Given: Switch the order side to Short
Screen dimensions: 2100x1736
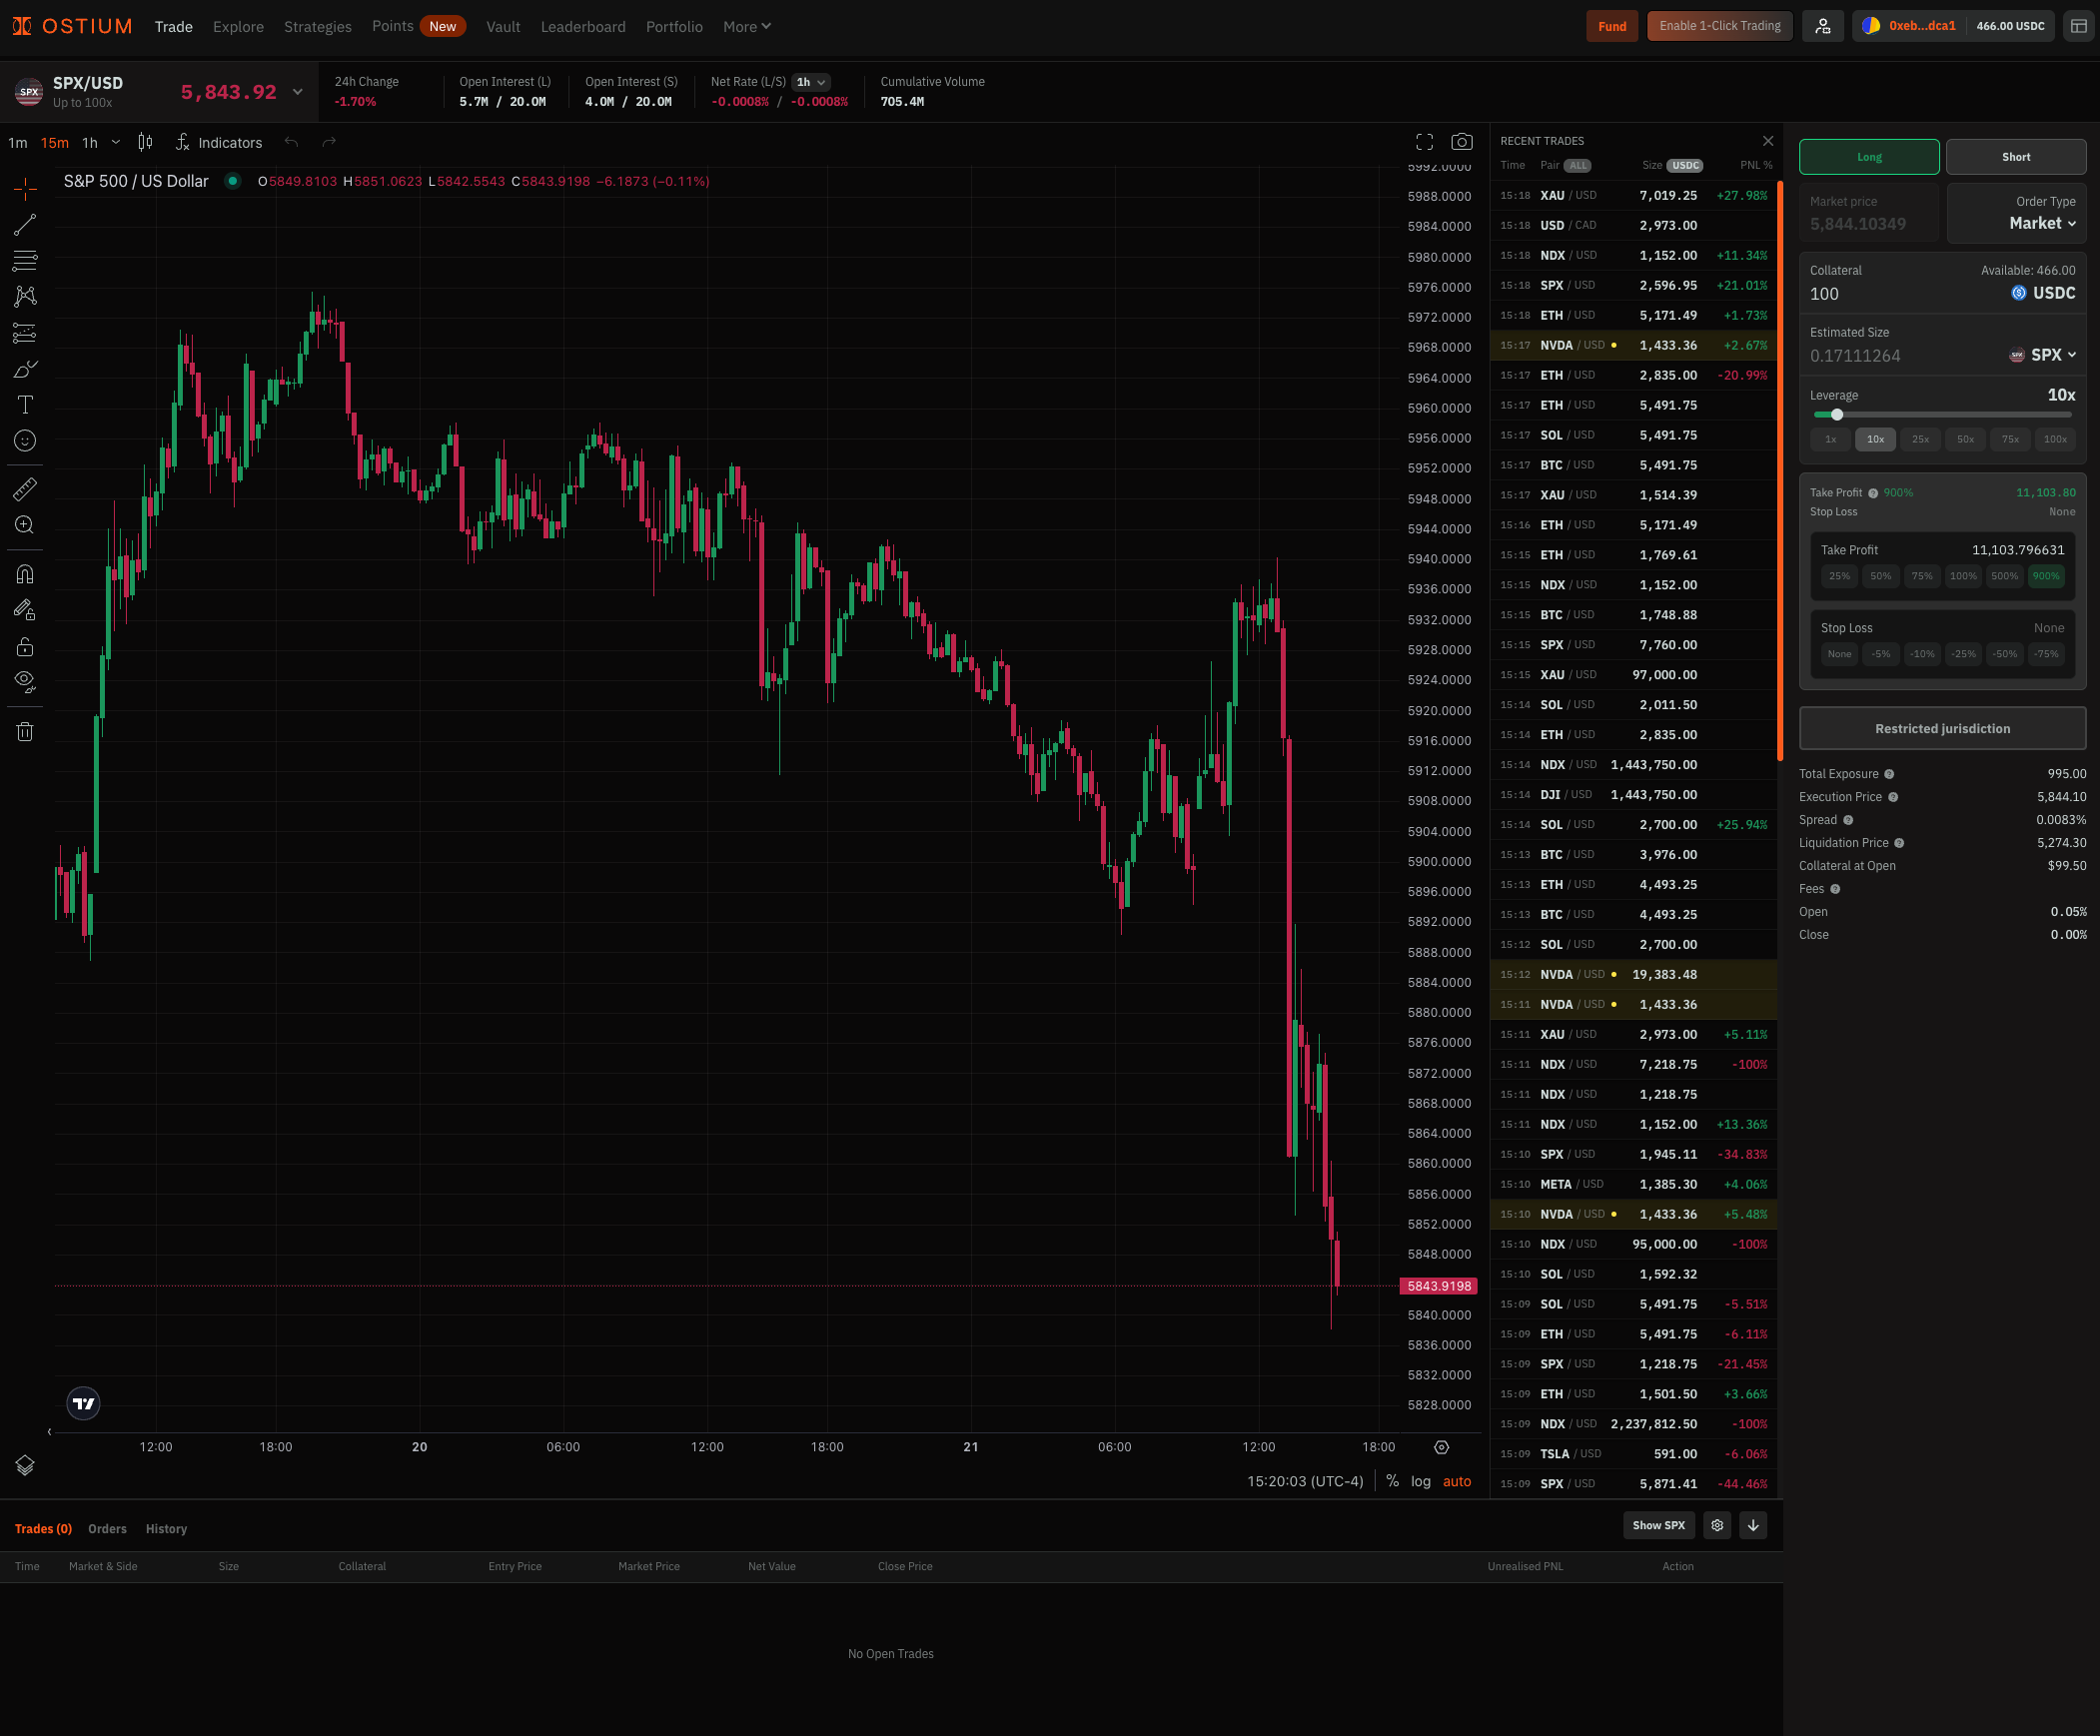Looking at the screenshot, I should point(2016,156).
